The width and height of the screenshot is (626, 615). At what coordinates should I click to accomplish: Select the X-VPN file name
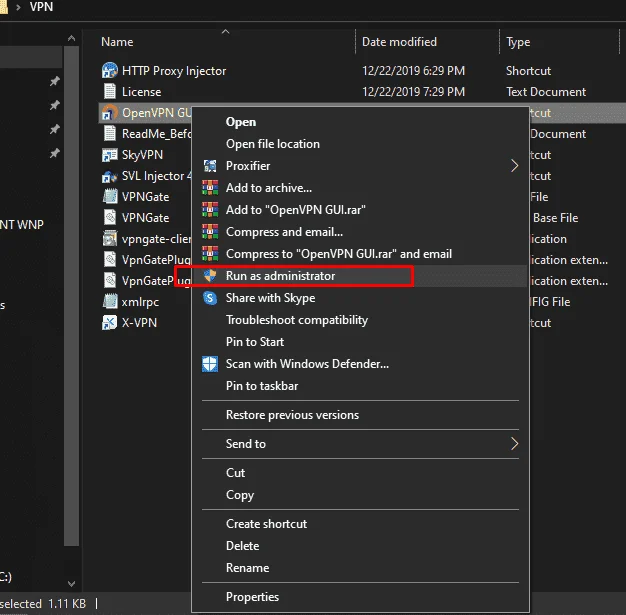(x=139, y=323)
